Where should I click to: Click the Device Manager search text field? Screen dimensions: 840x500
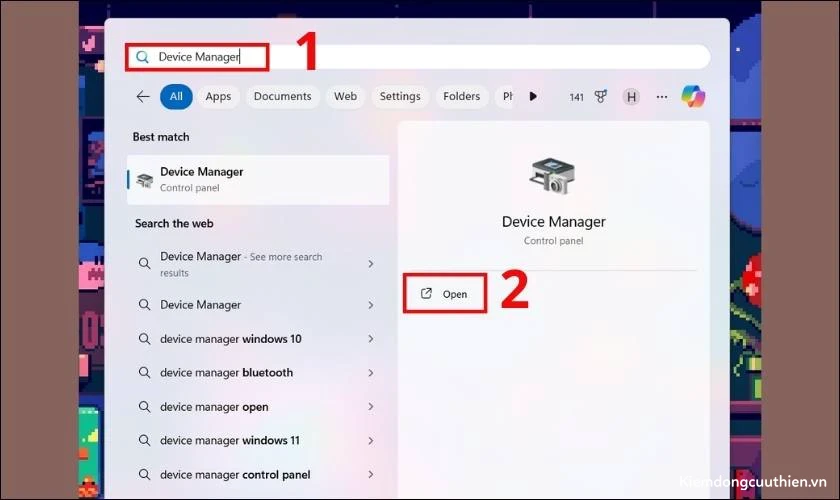418,57
